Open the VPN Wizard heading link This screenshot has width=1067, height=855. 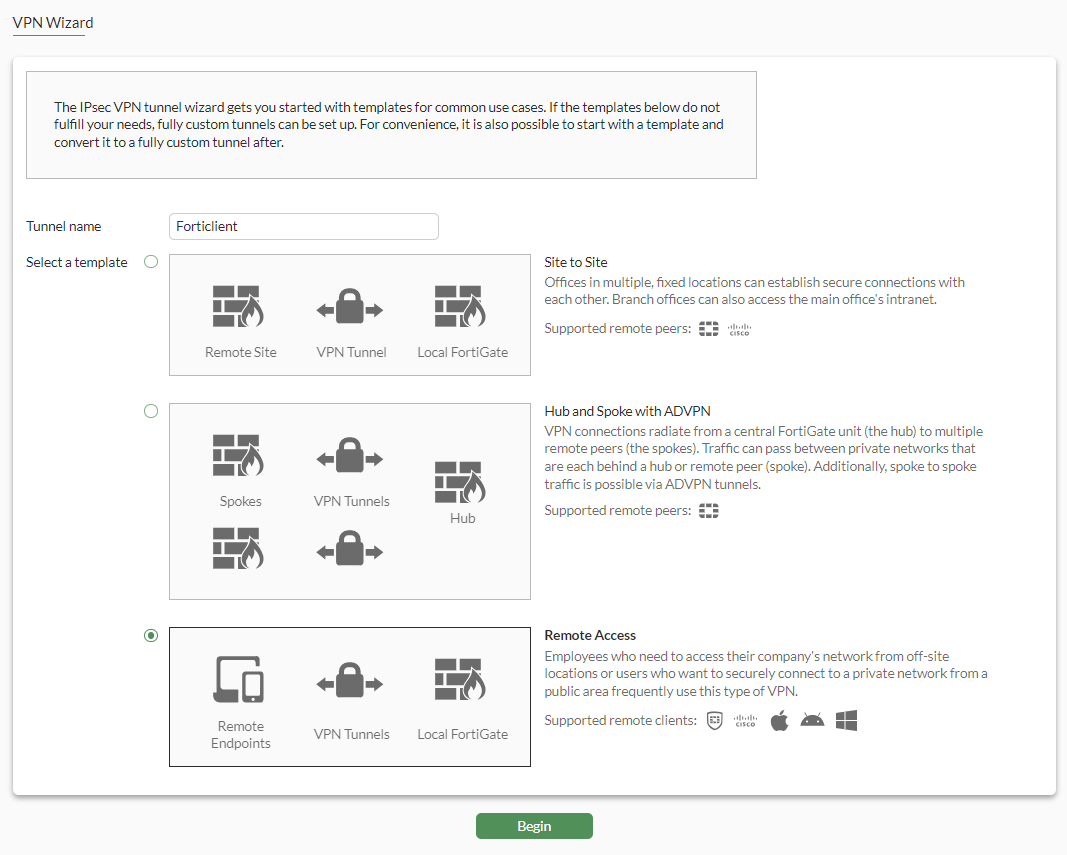(50, 23)
